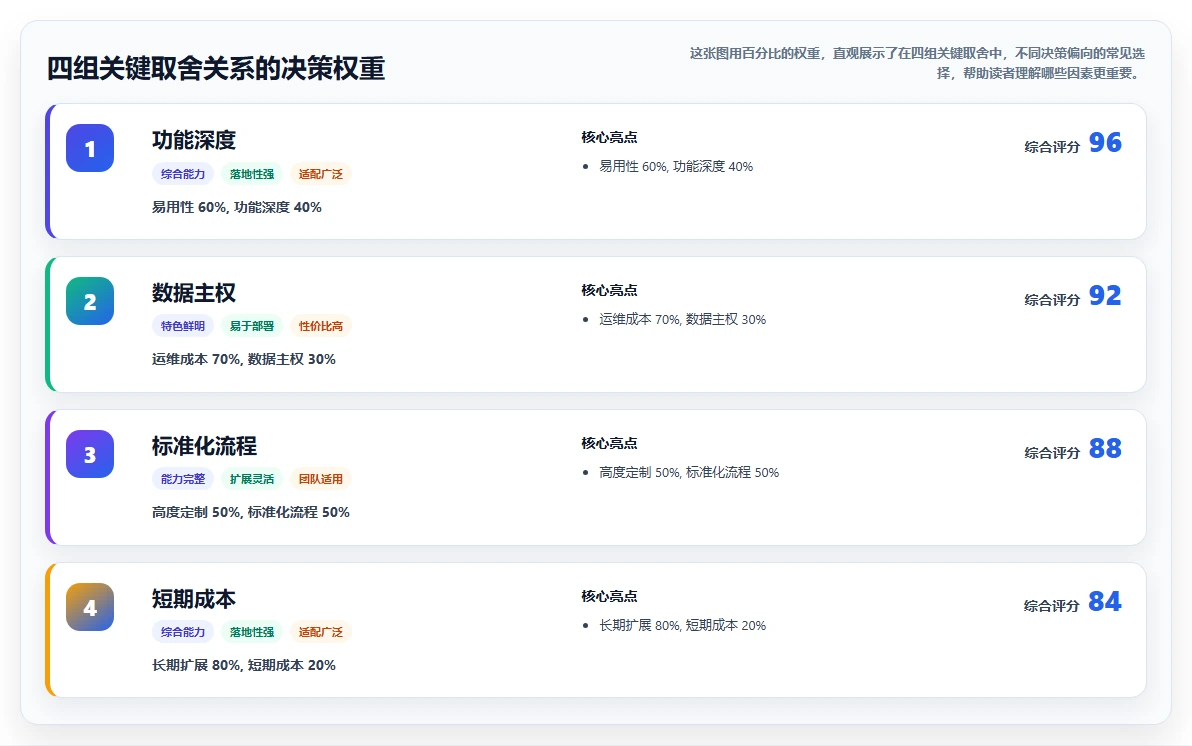The width and height of the screenshot is (1192, 746).
Task: Click the number 2 rank badge
Action: pos(90,301)
